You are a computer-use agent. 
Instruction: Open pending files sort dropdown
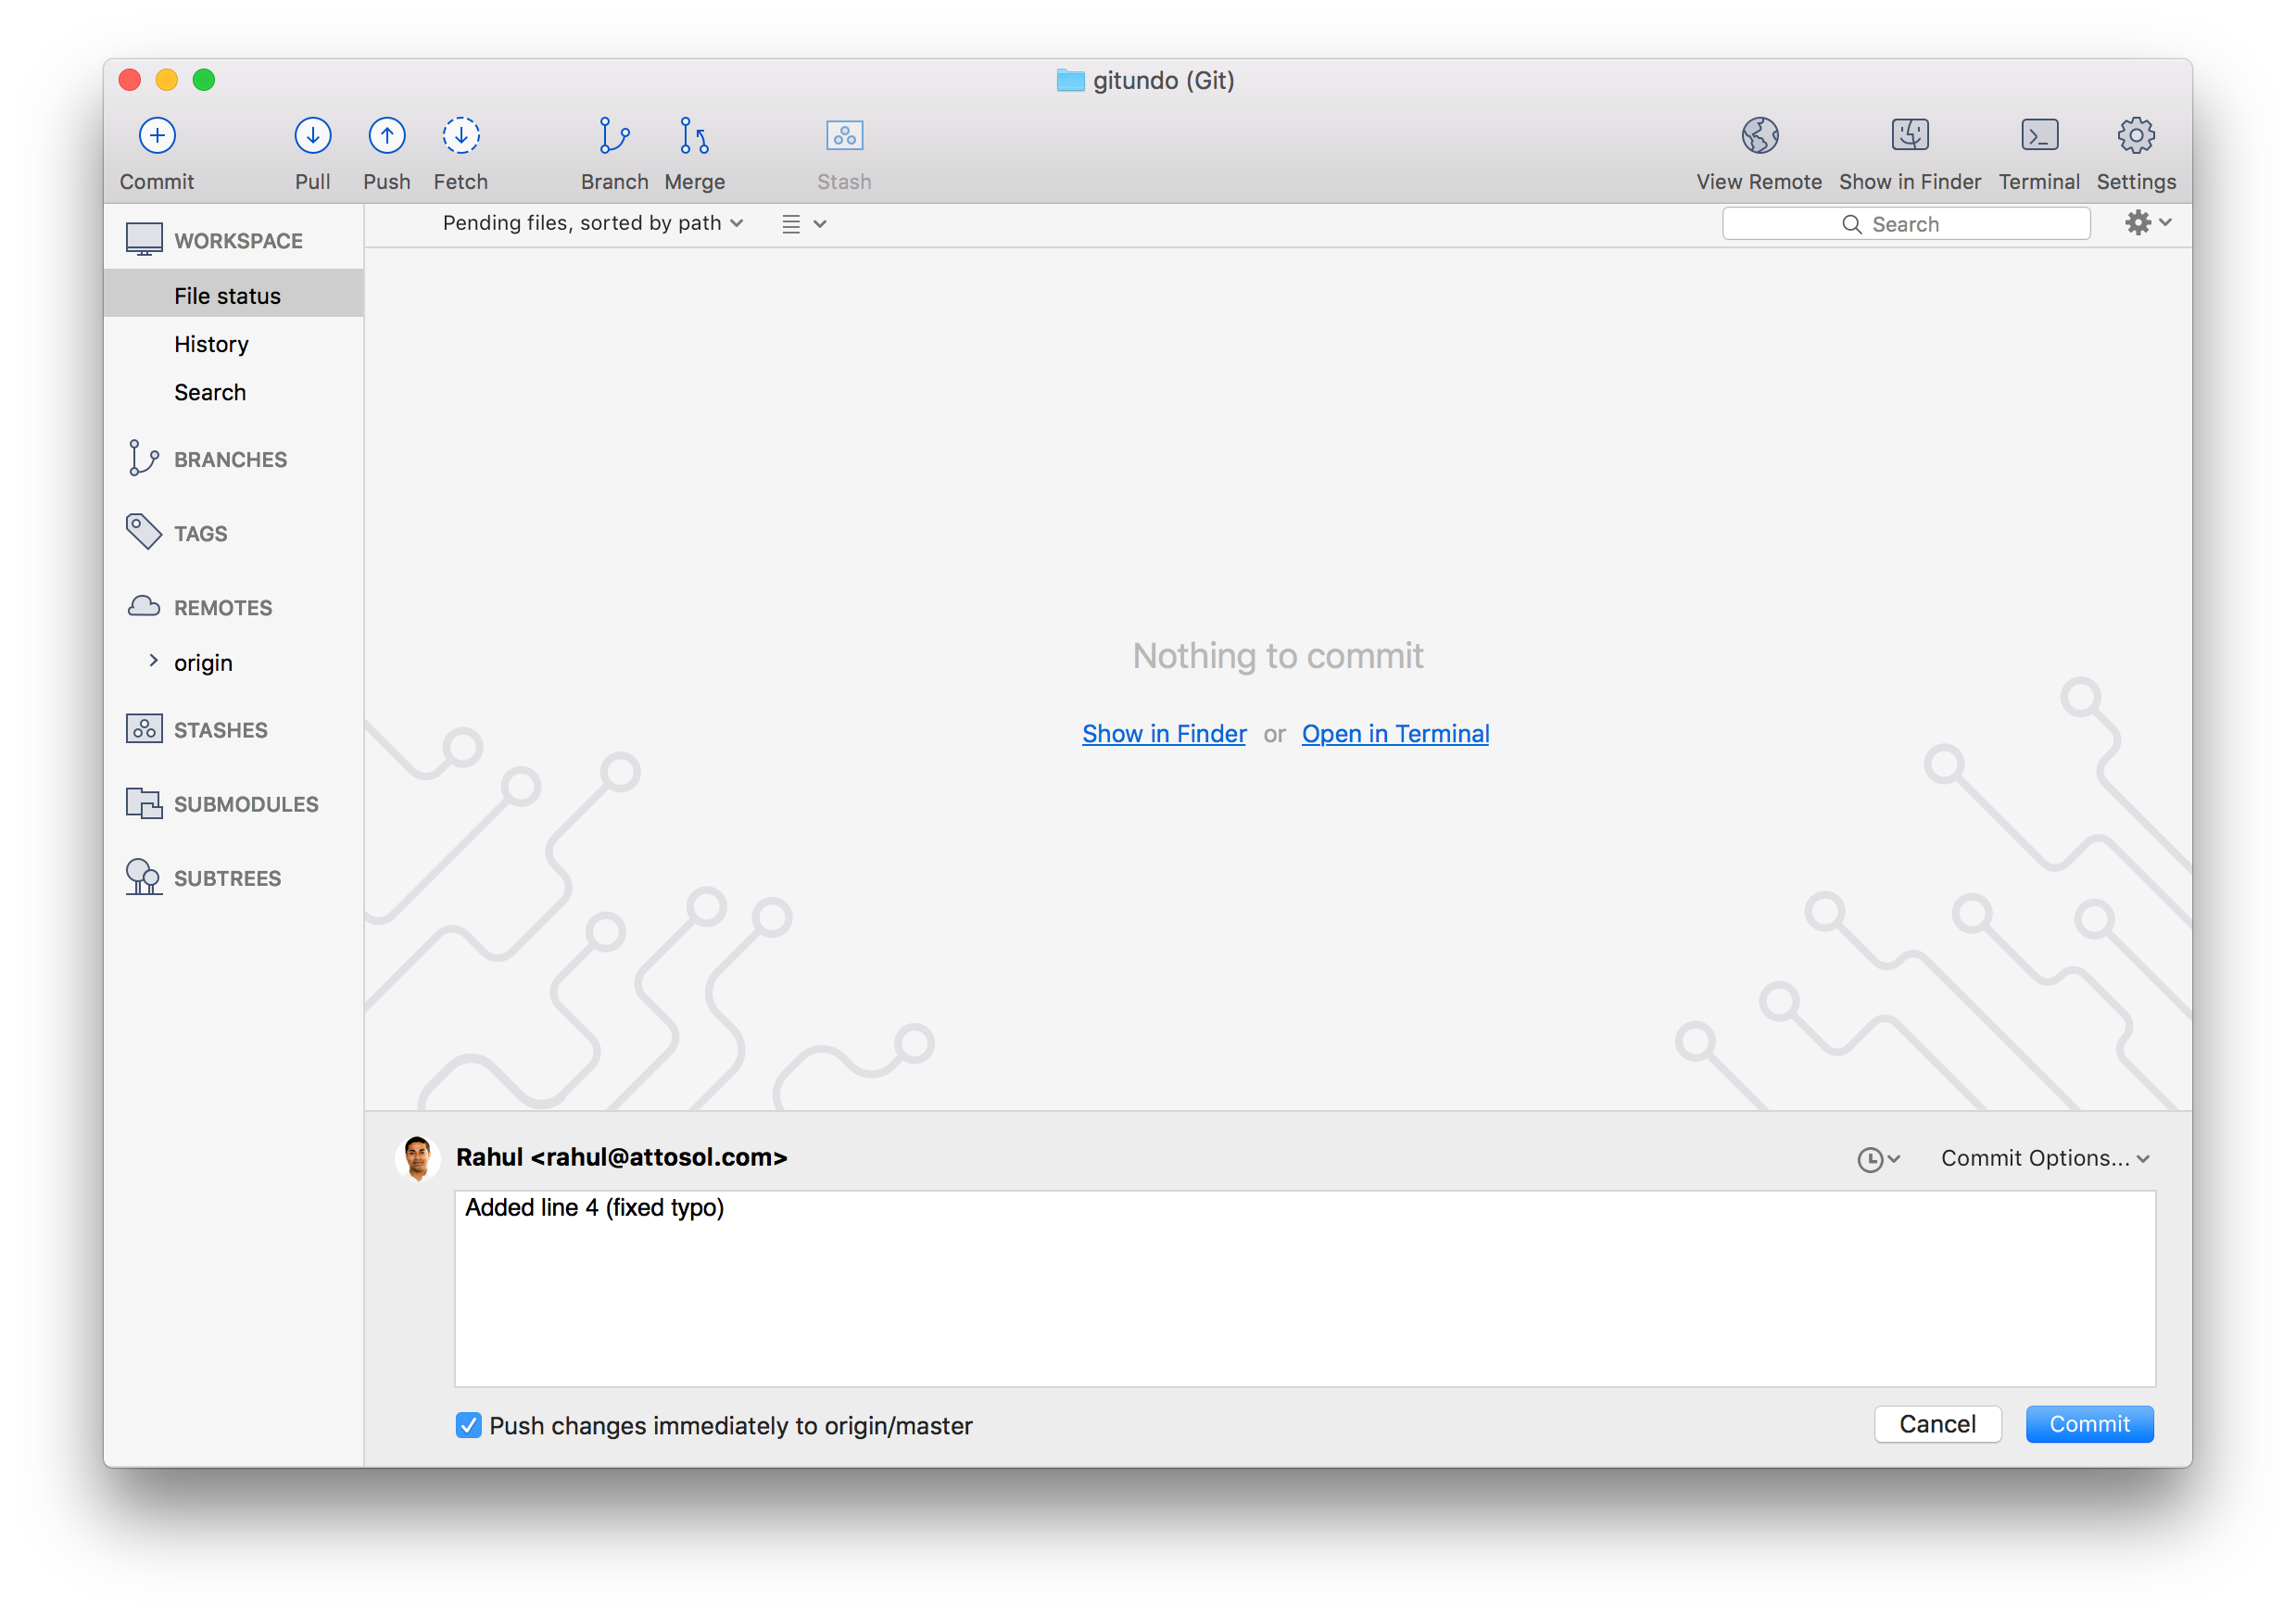pos(591,222)
